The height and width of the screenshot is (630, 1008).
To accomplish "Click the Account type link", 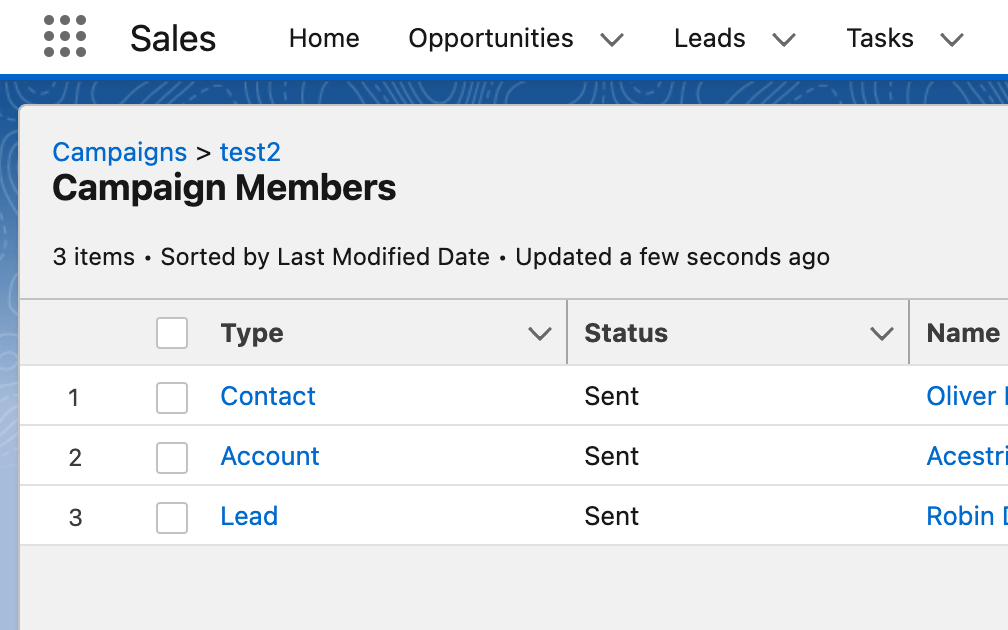I will (x=270, y=456).
